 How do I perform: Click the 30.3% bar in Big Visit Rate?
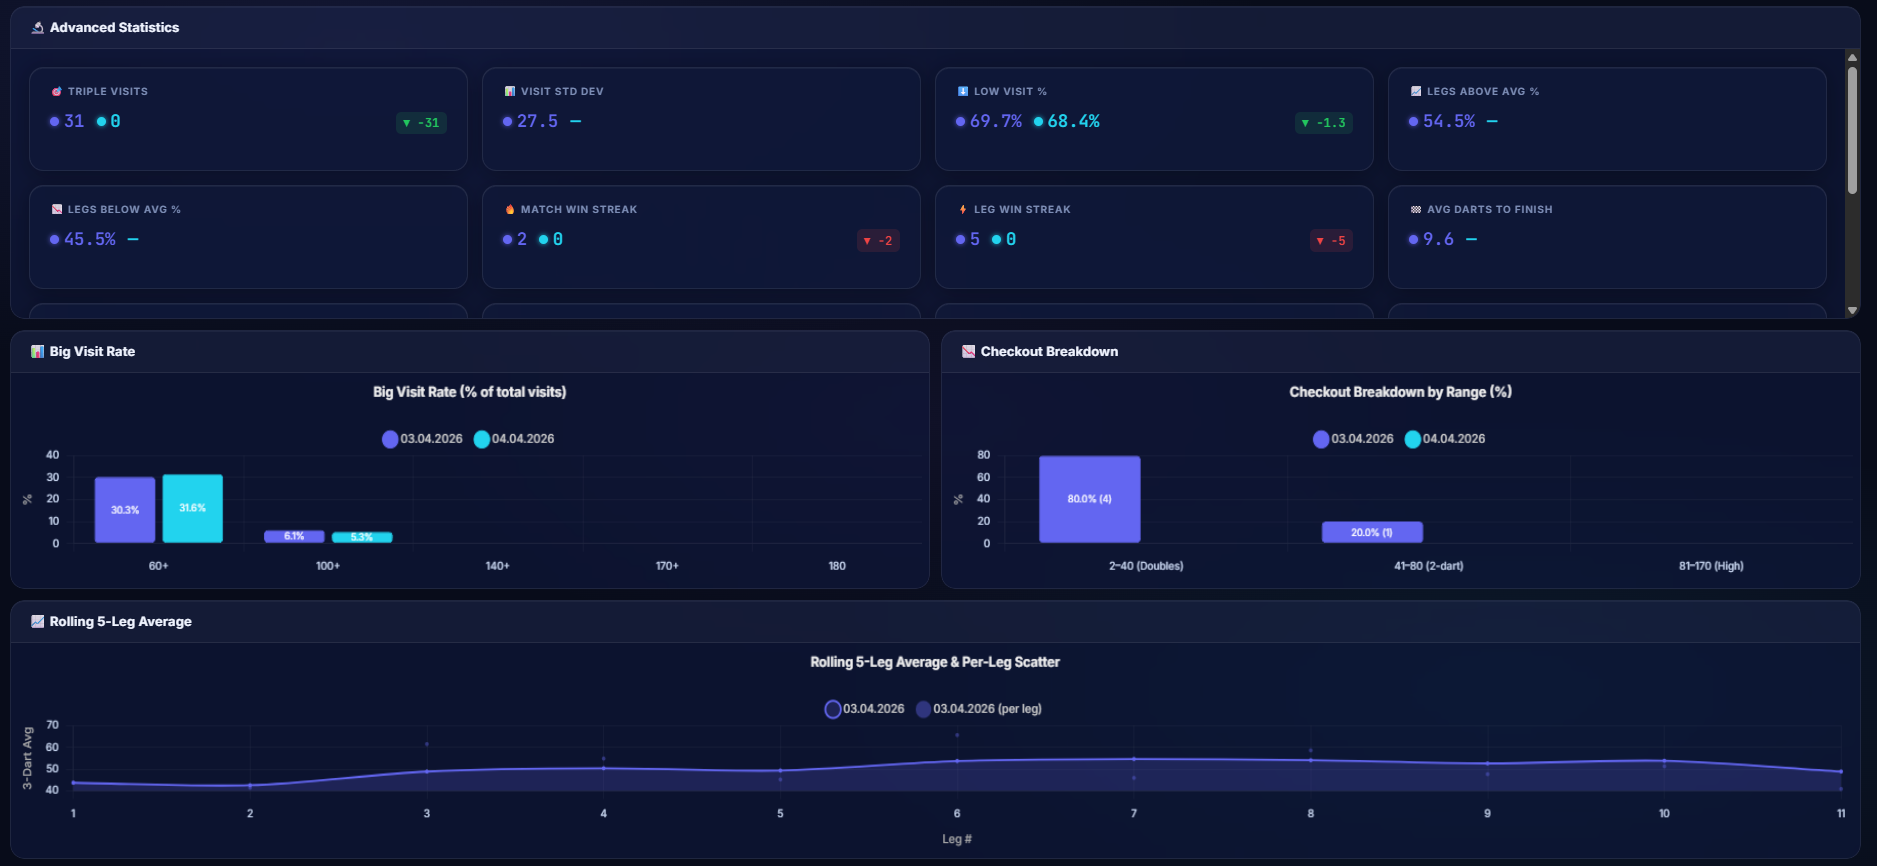[125, 510]
